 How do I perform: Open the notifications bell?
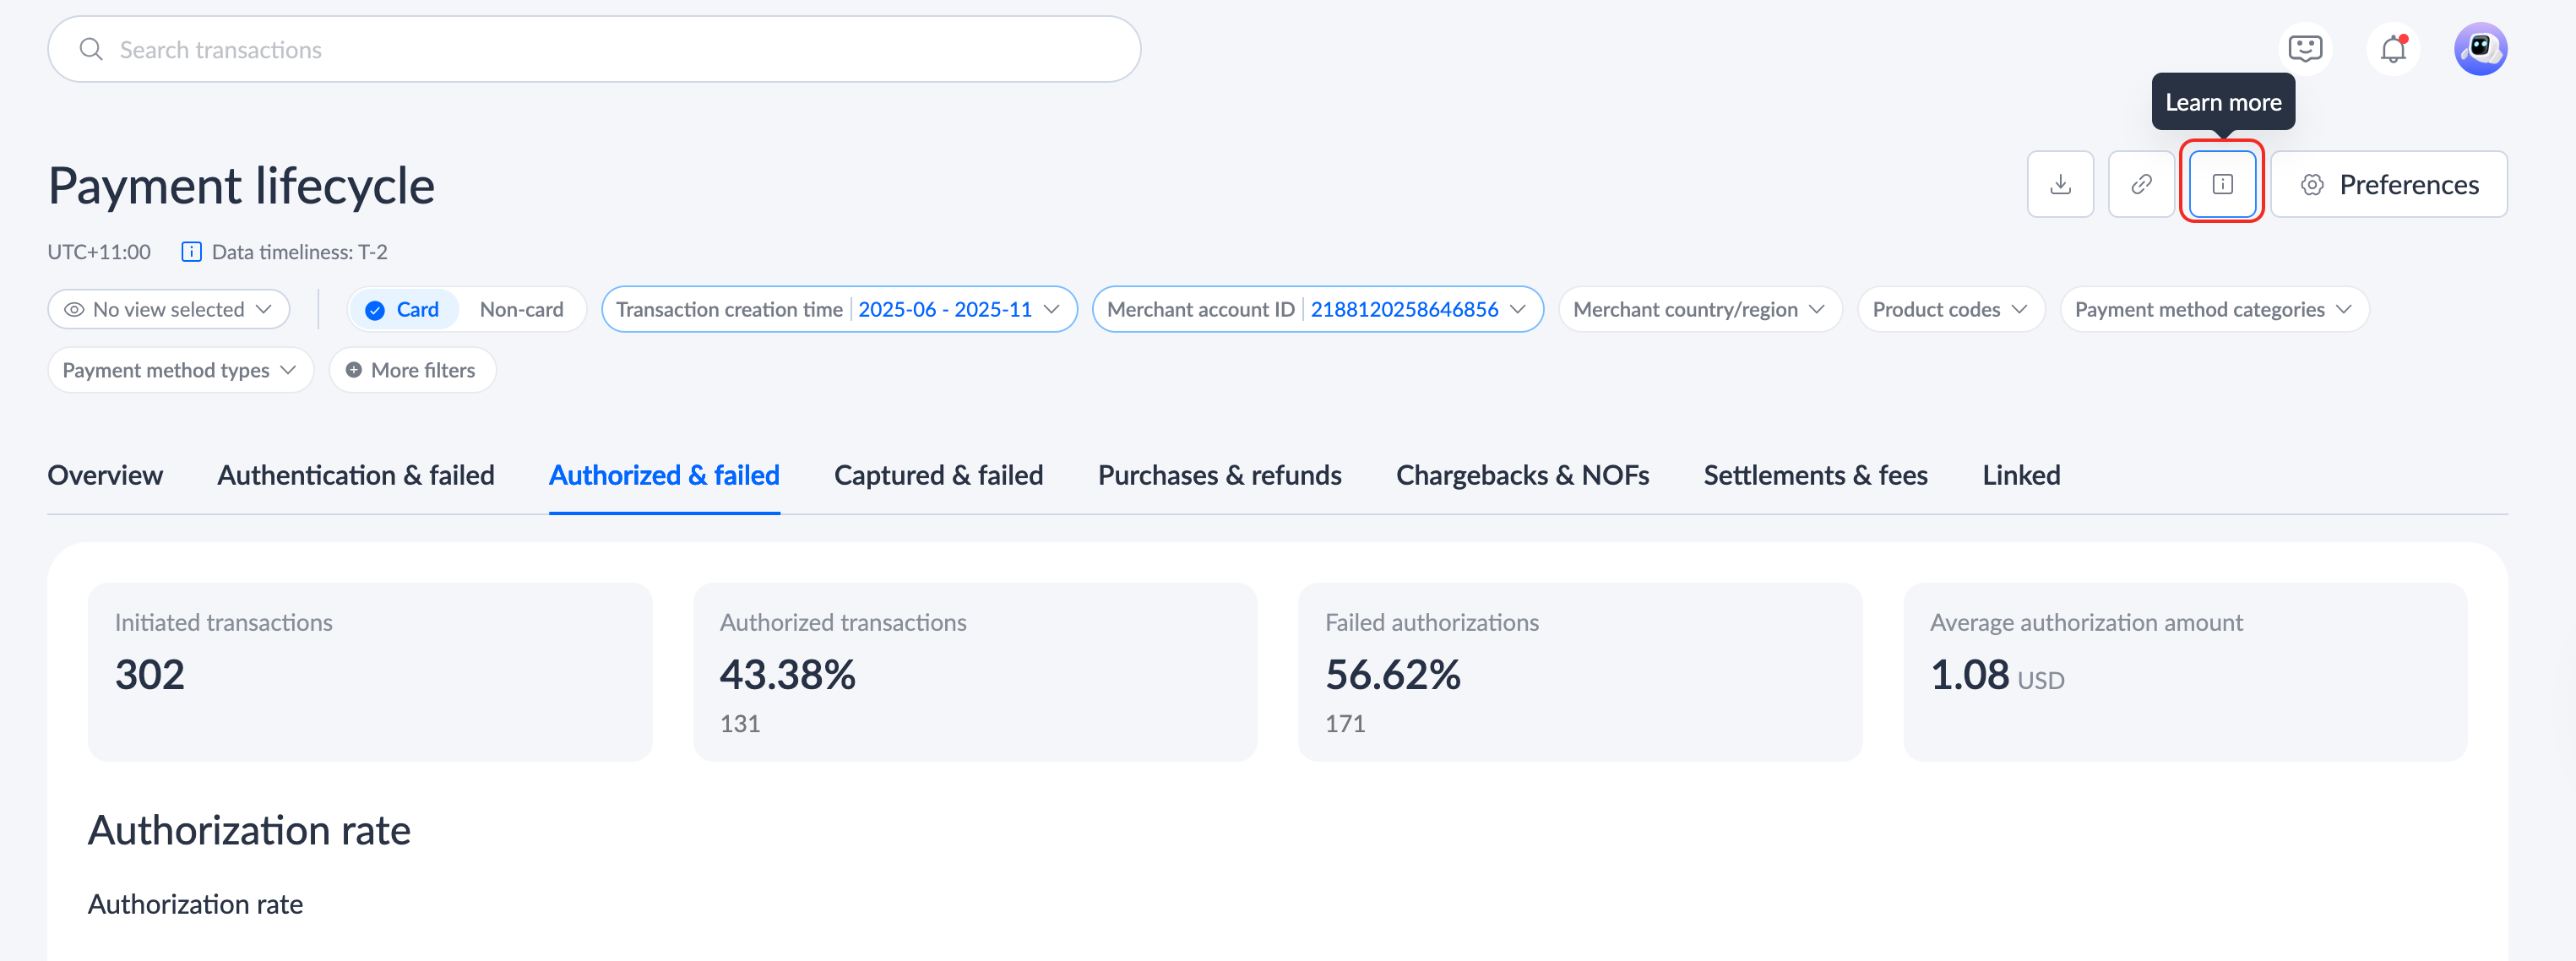[2393, 48]
